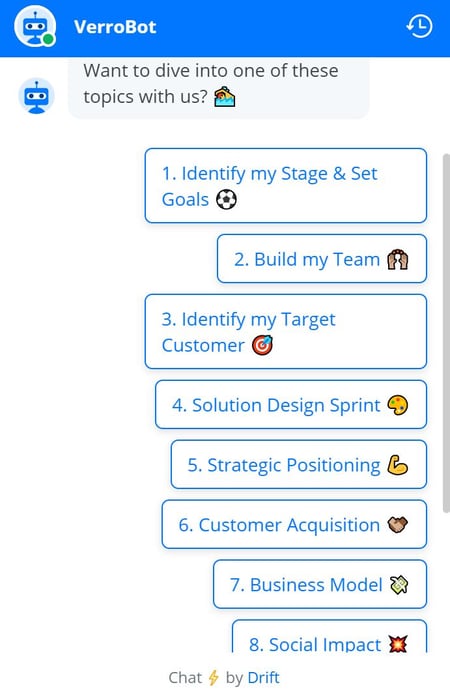This screenshot has height=700, width=450.
Task: Select '5. Strategic Positioning' option
Action: (299, 465)
